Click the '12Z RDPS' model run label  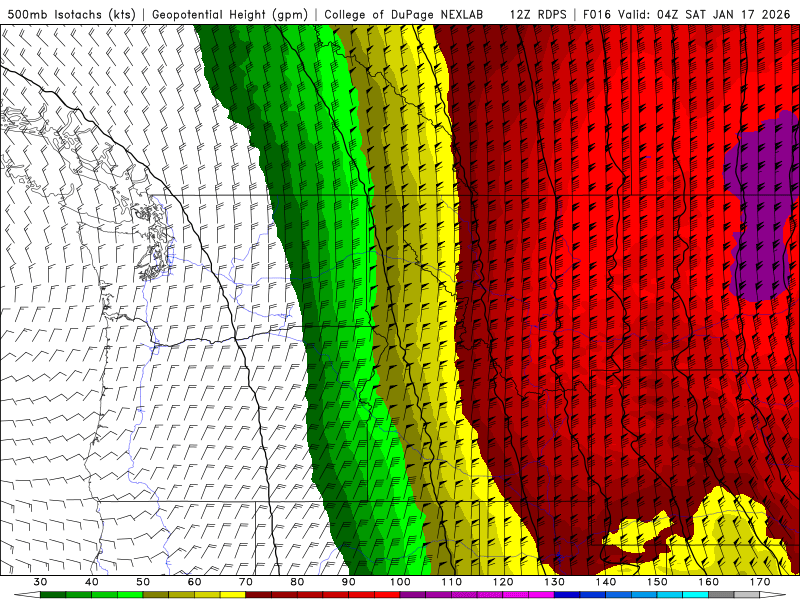(538, 14)
